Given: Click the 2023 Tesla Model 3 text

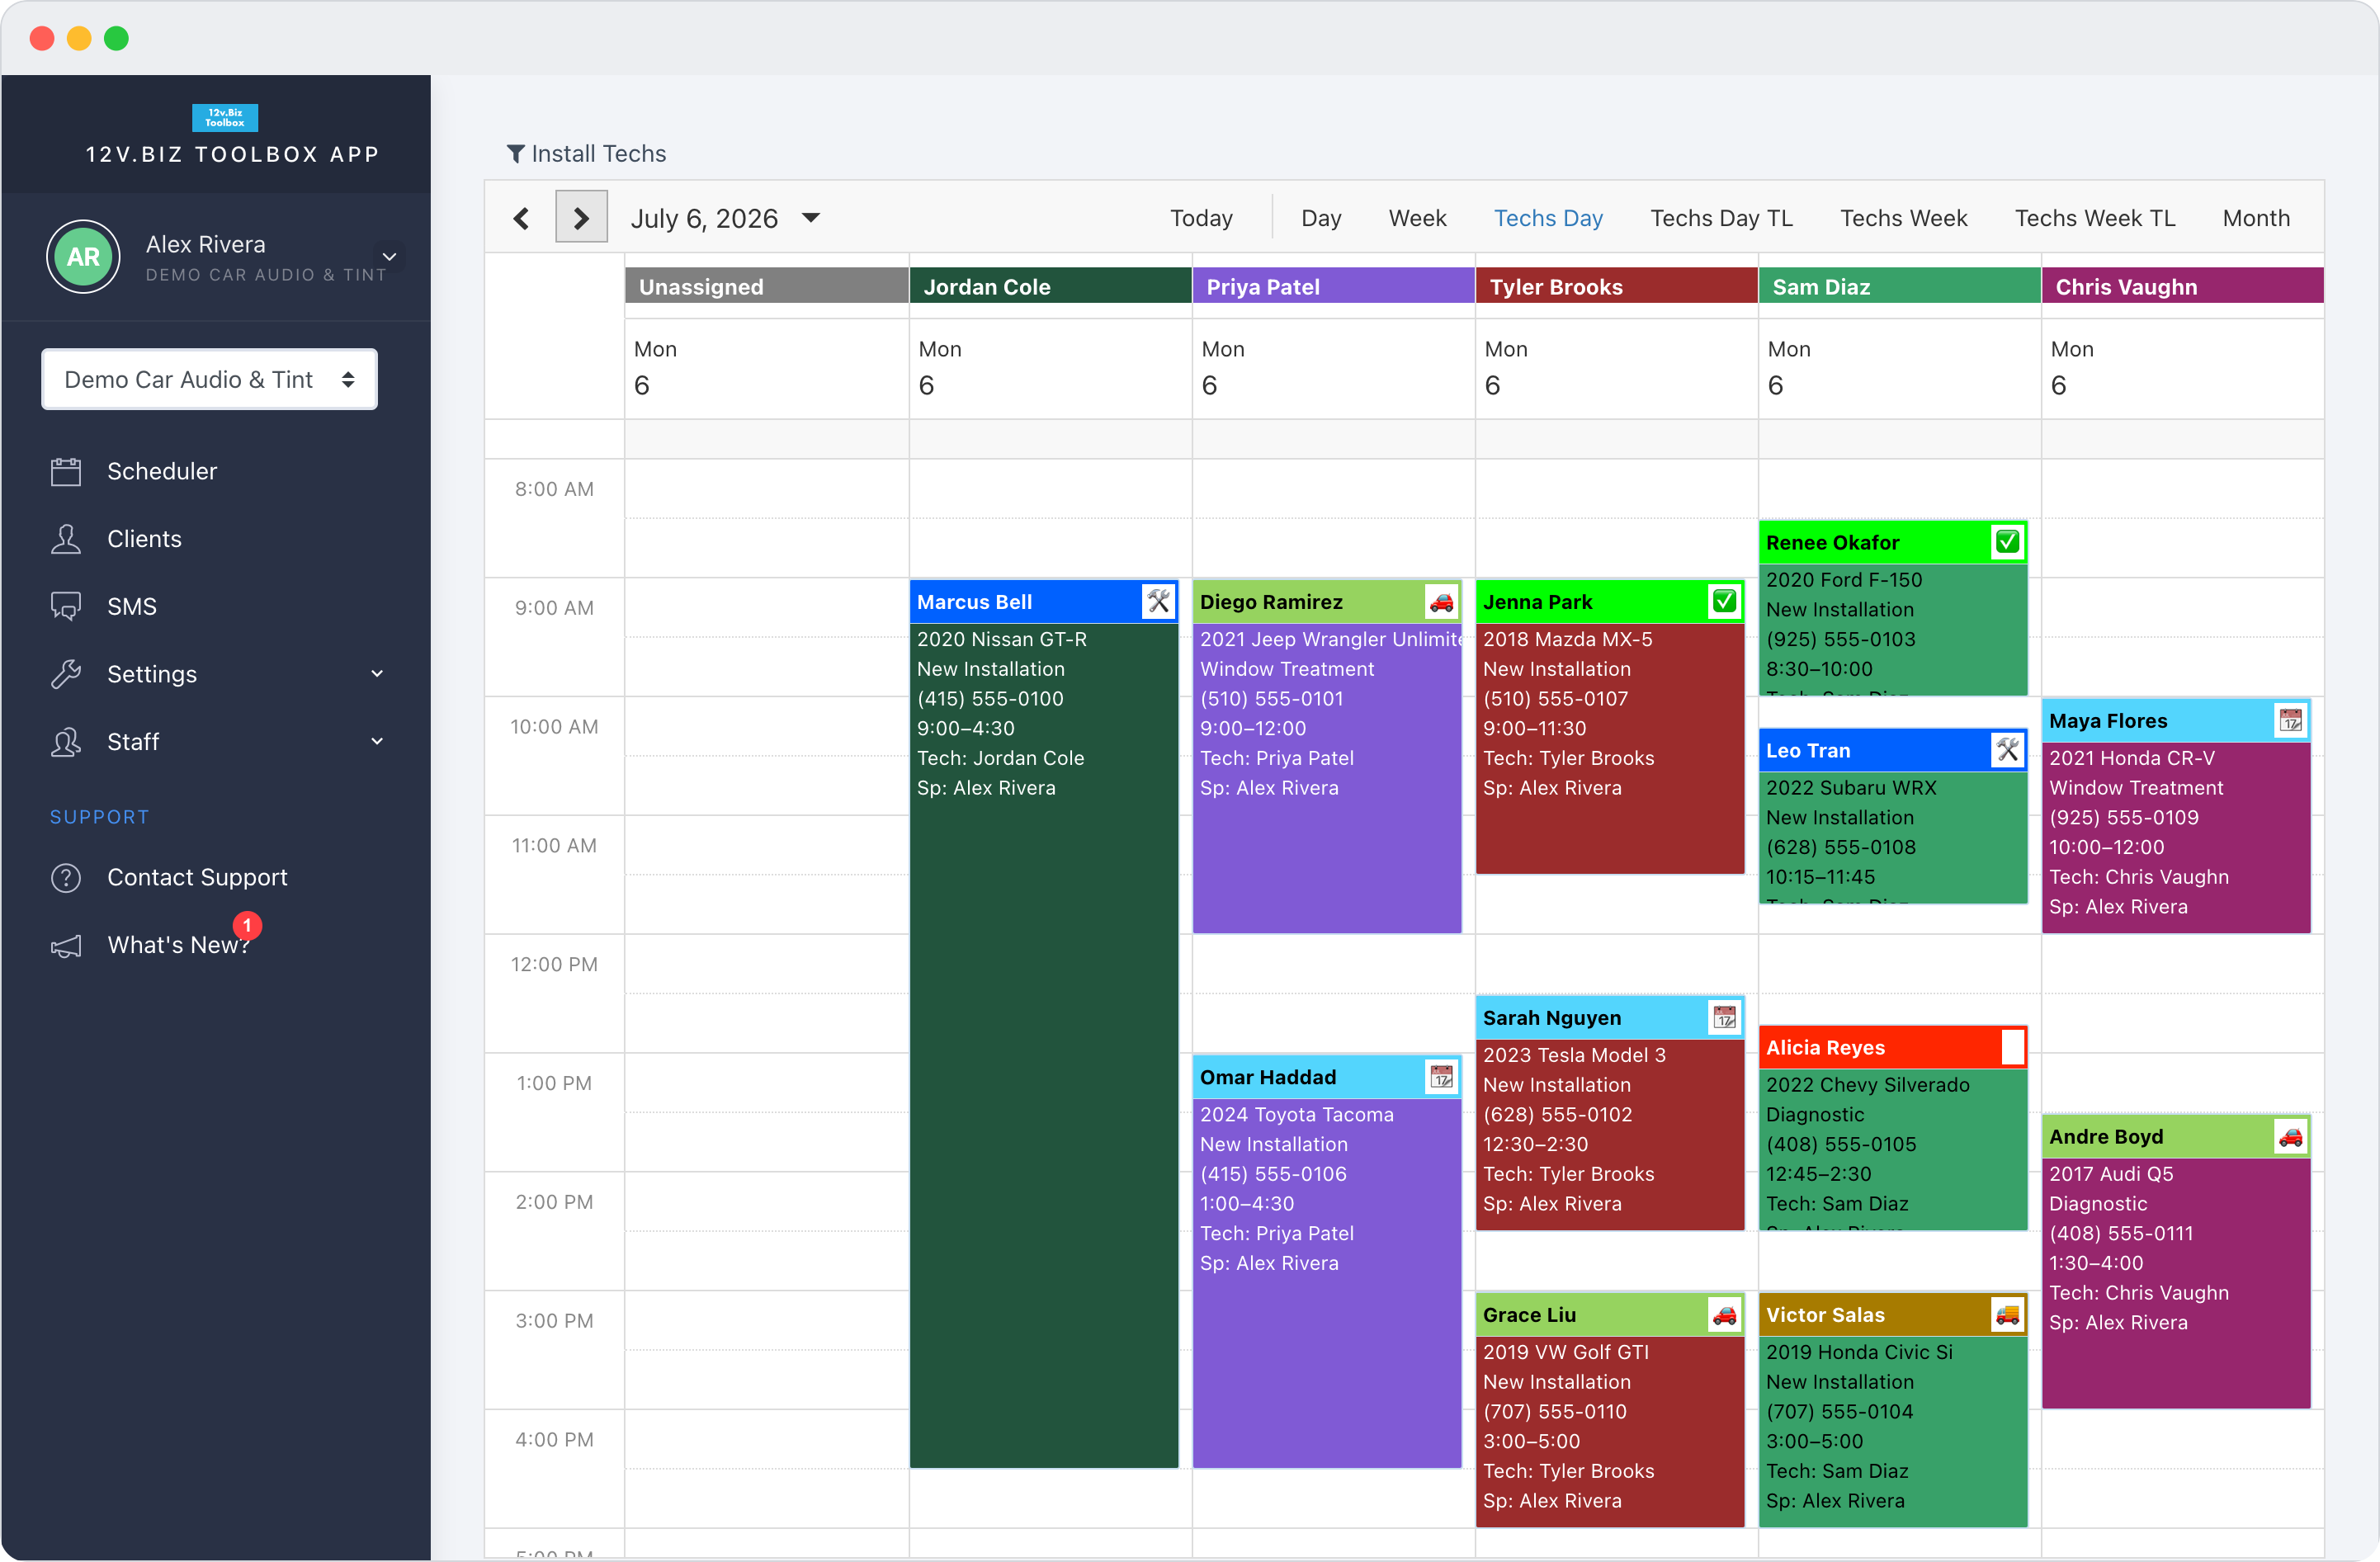Looking at the screenshot, I should (1574, 1054).
